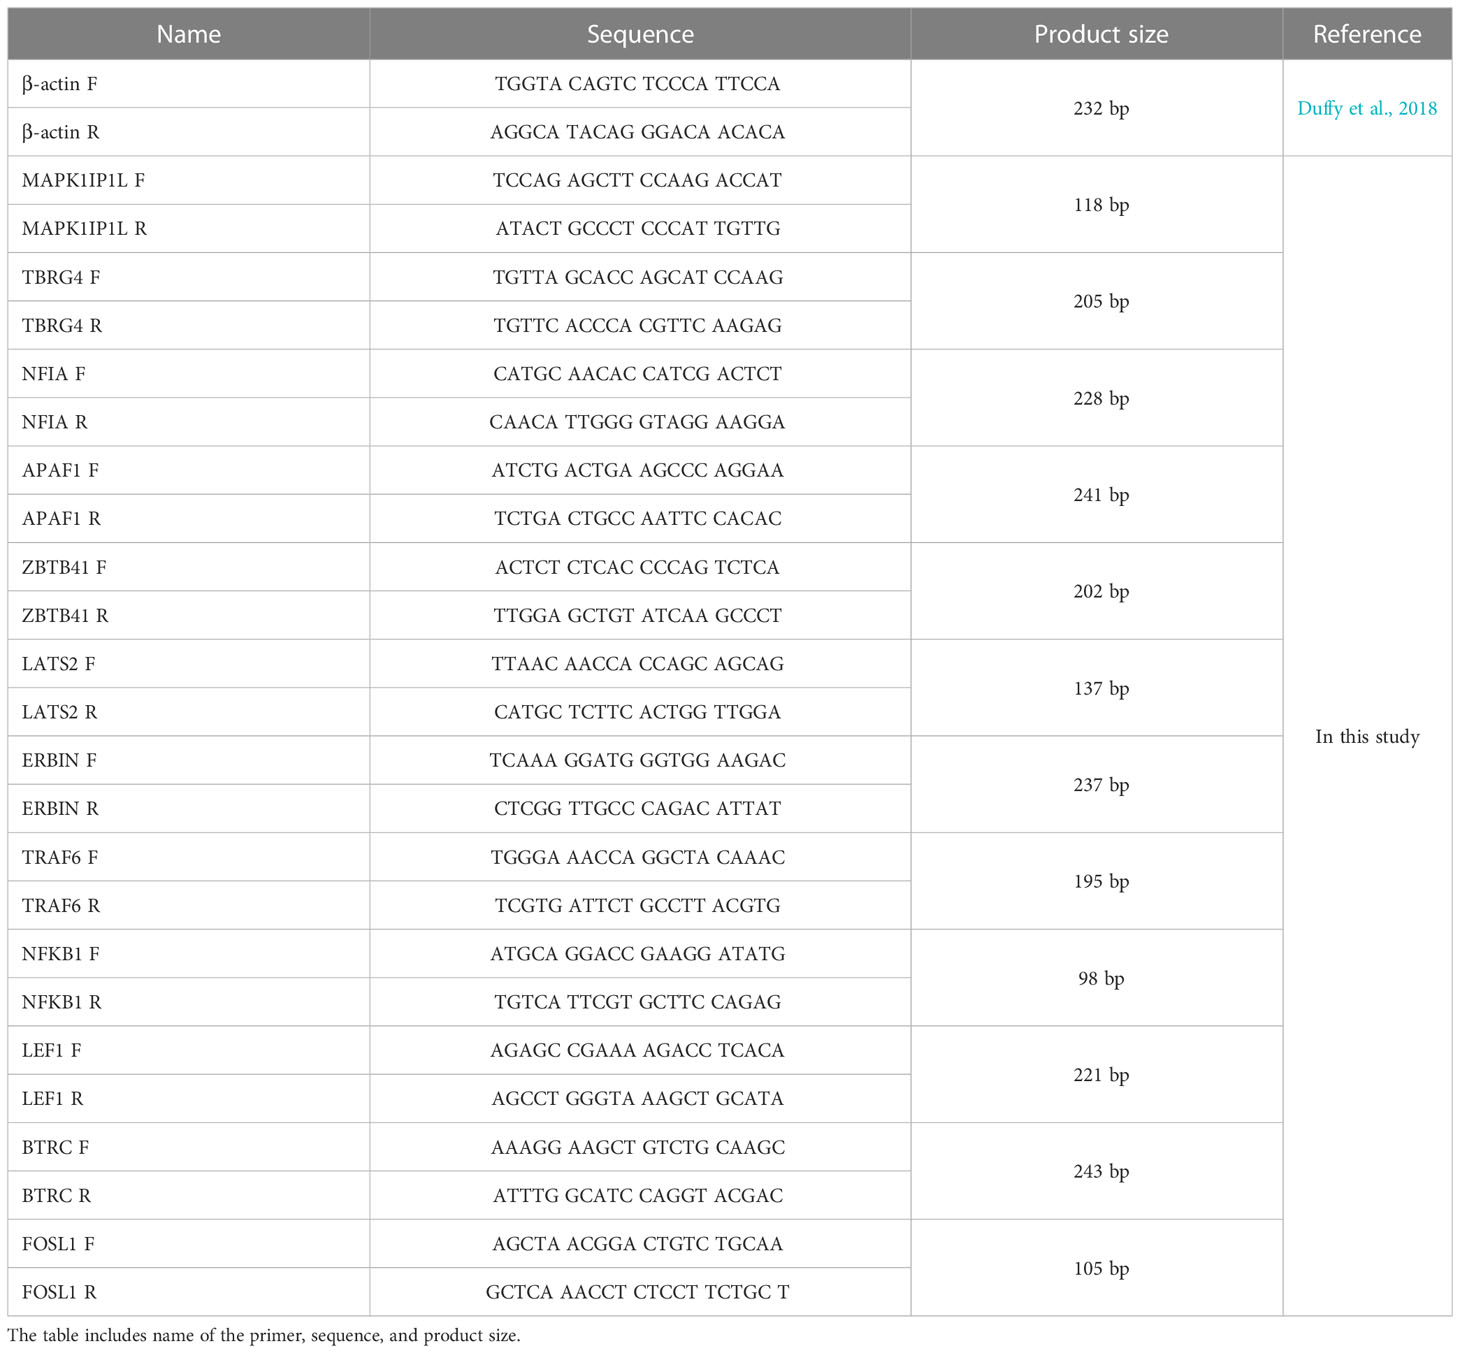Viewport: 1460px width, 1353px height.
Task: Click the In this study reference cell
Action: (x=1367, y=737)
